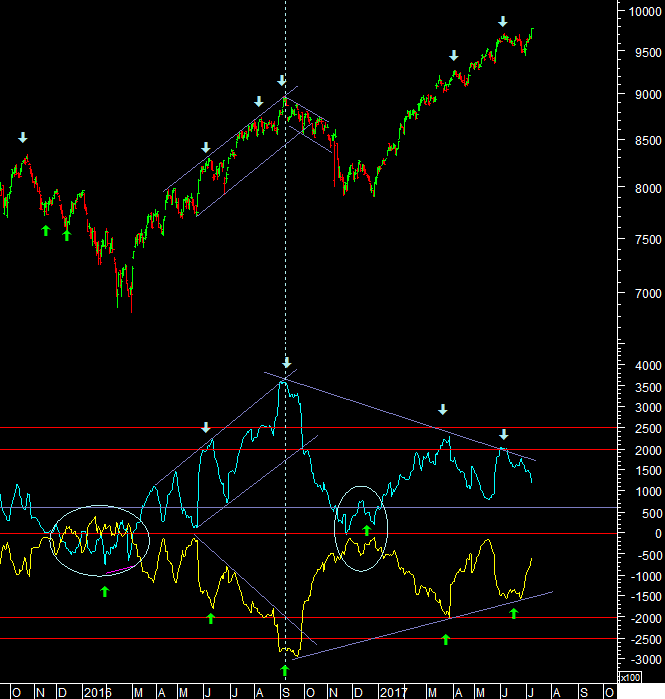Click the 2016 year label on time axis
The image size is (665, 699).
click(x=97, y=692)
